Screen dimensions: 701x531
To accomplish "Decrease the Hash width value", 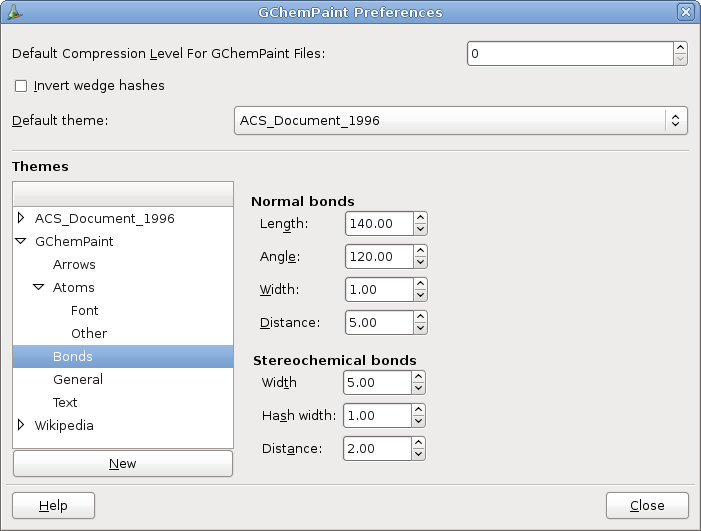I will click(x=418, y=421).
